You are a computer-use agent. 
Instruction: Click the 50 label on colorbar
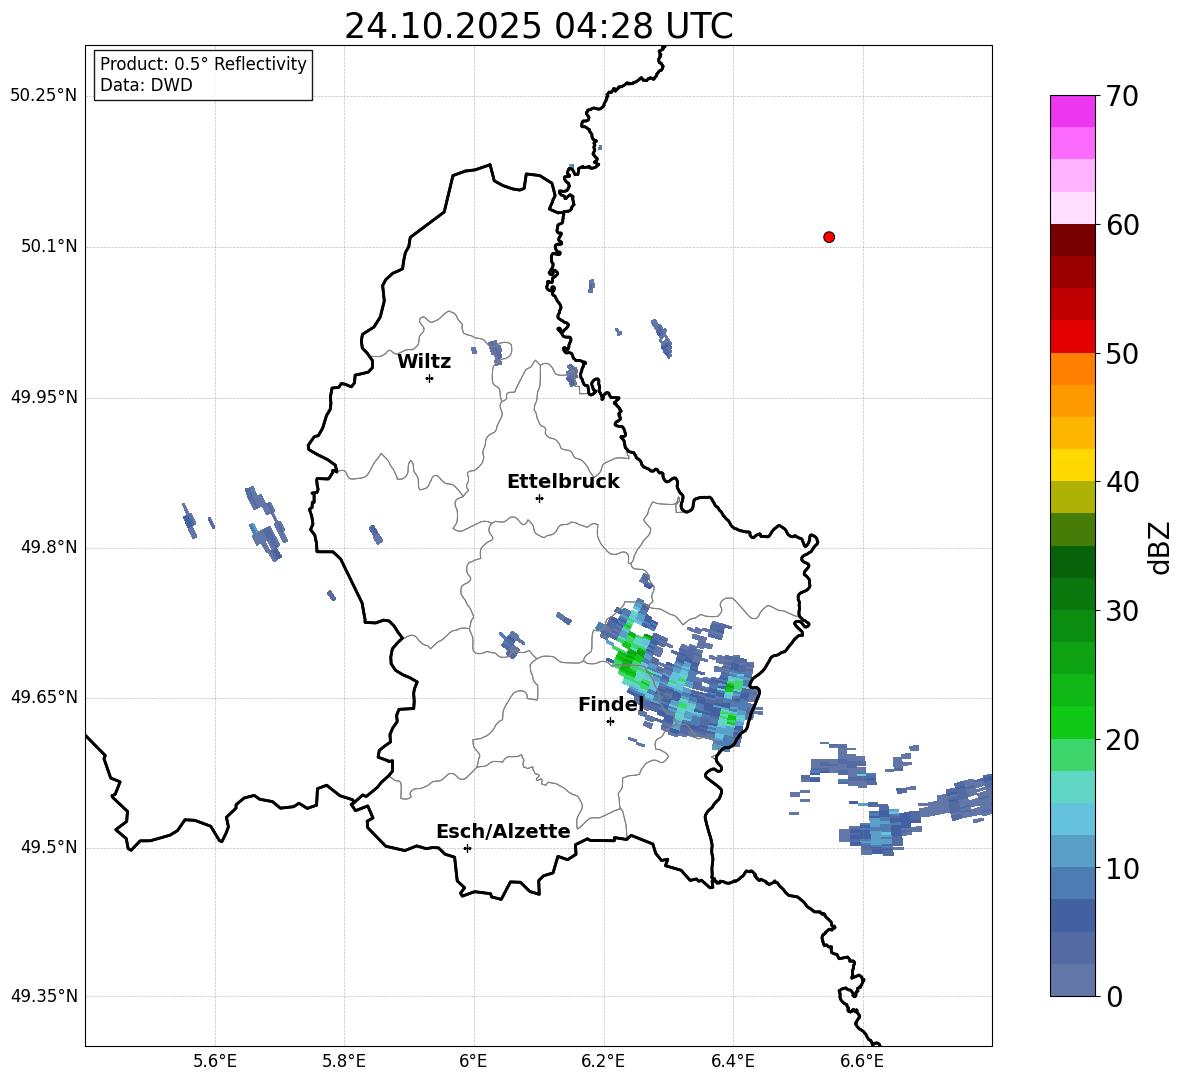tap(1121, 353)
